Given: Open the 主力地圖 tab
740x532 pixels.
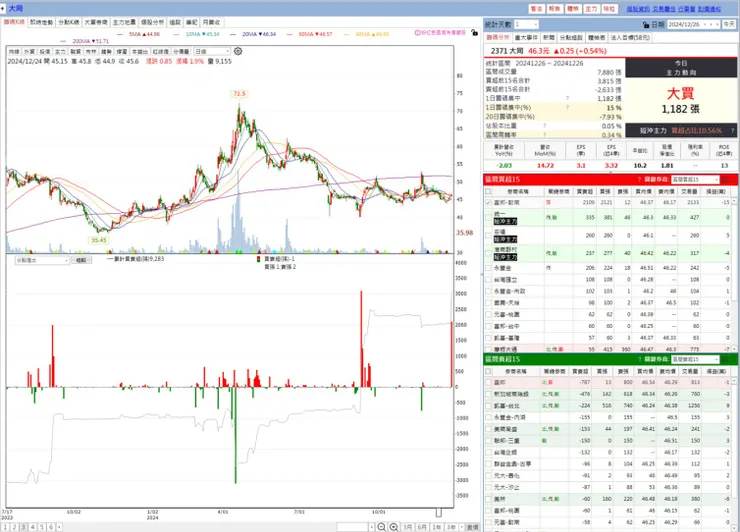Looking at the screenshot, I should pyautogui.click(x=124, y=22).
